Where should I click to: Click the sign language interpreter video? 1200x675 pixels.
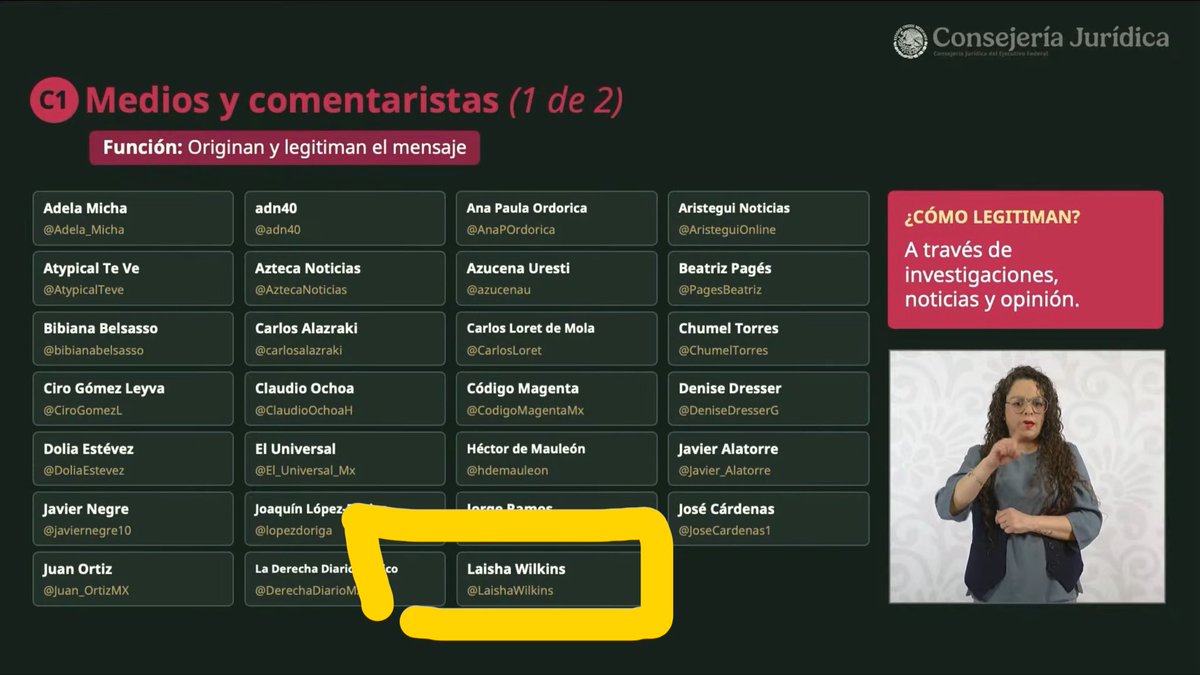point(1027,477)
